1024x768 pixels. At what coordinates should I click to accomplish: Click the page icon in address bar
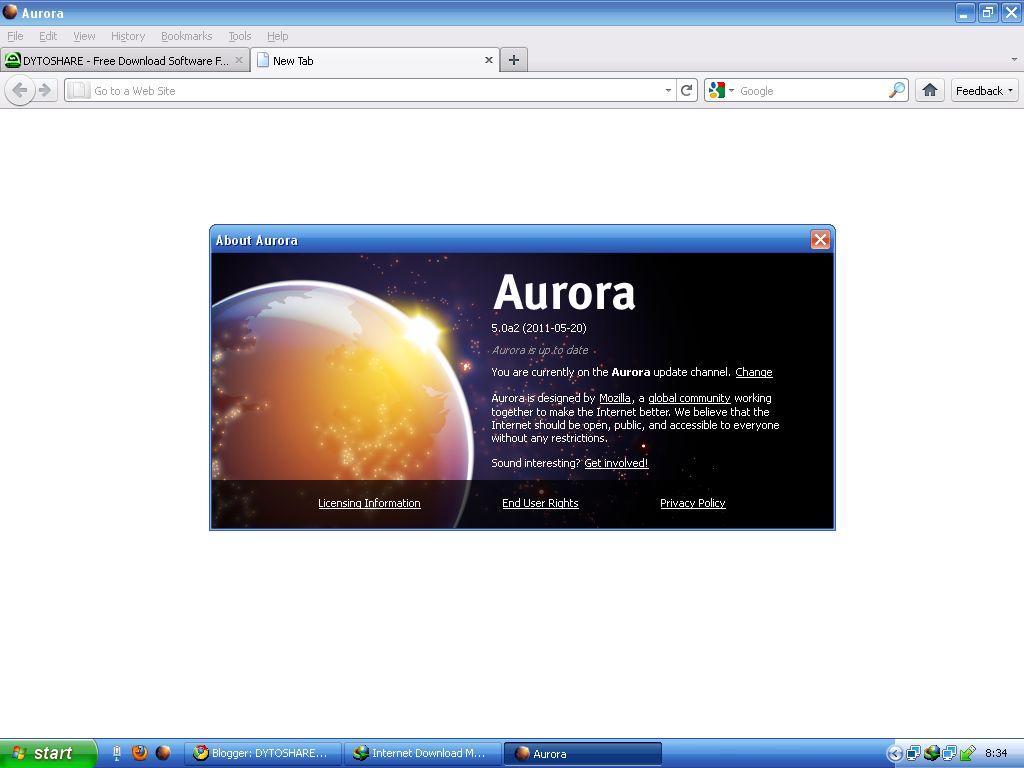point(78,90)
